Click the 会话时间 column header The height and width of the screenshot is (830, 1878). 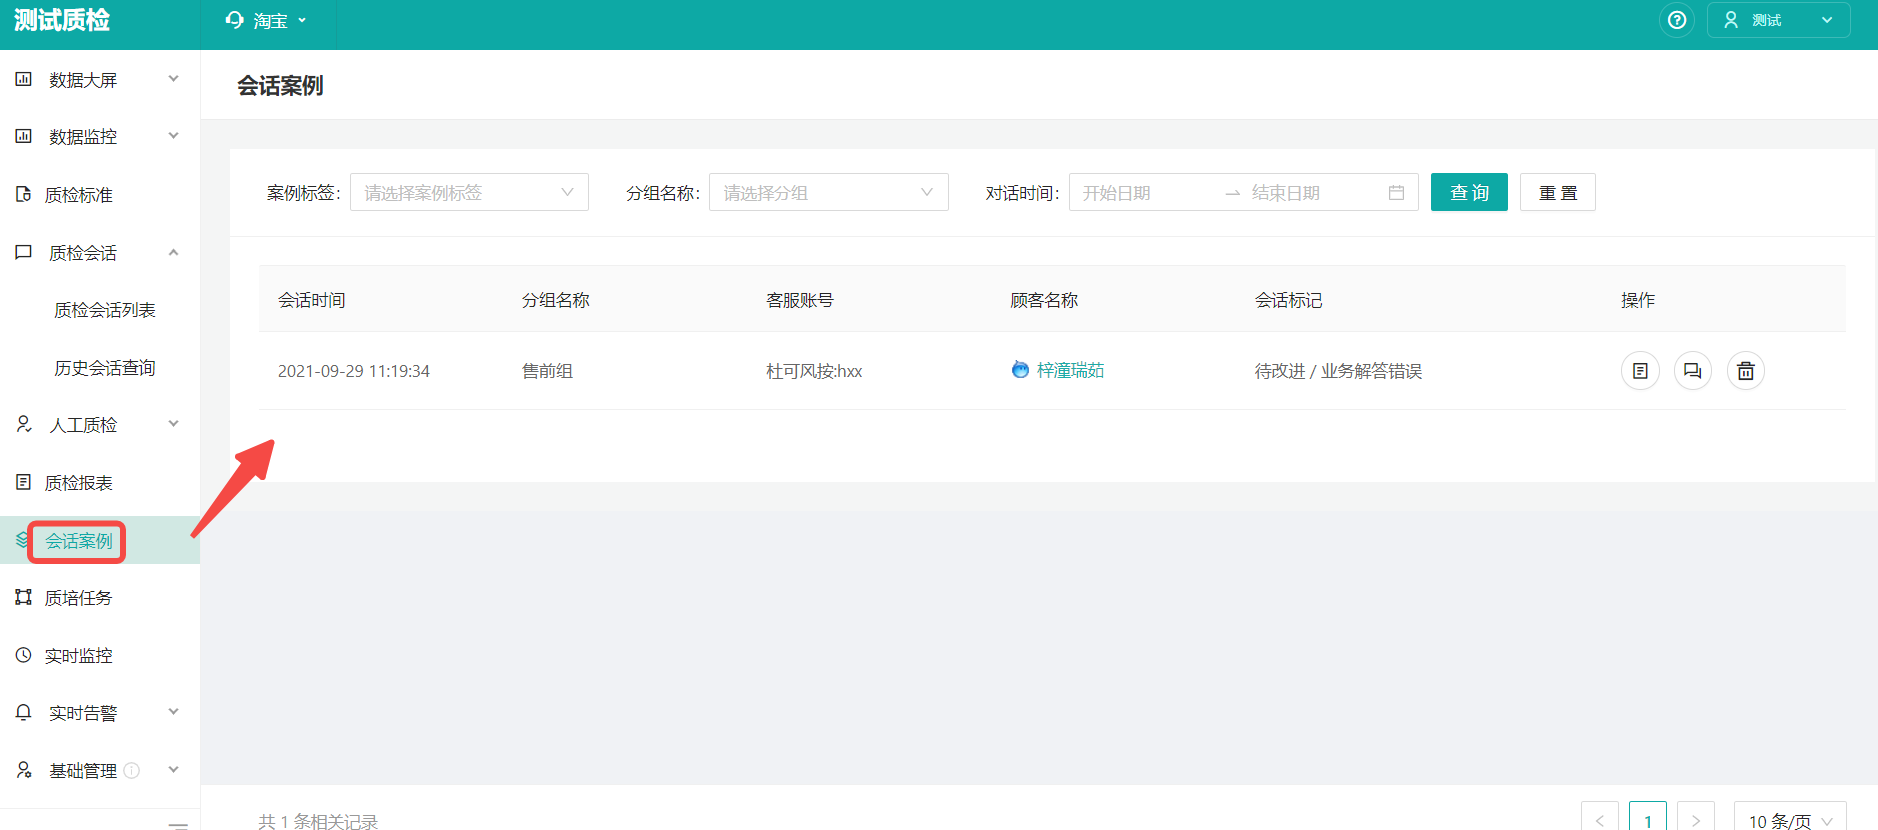pyautogui.click(x=312, y=300)
